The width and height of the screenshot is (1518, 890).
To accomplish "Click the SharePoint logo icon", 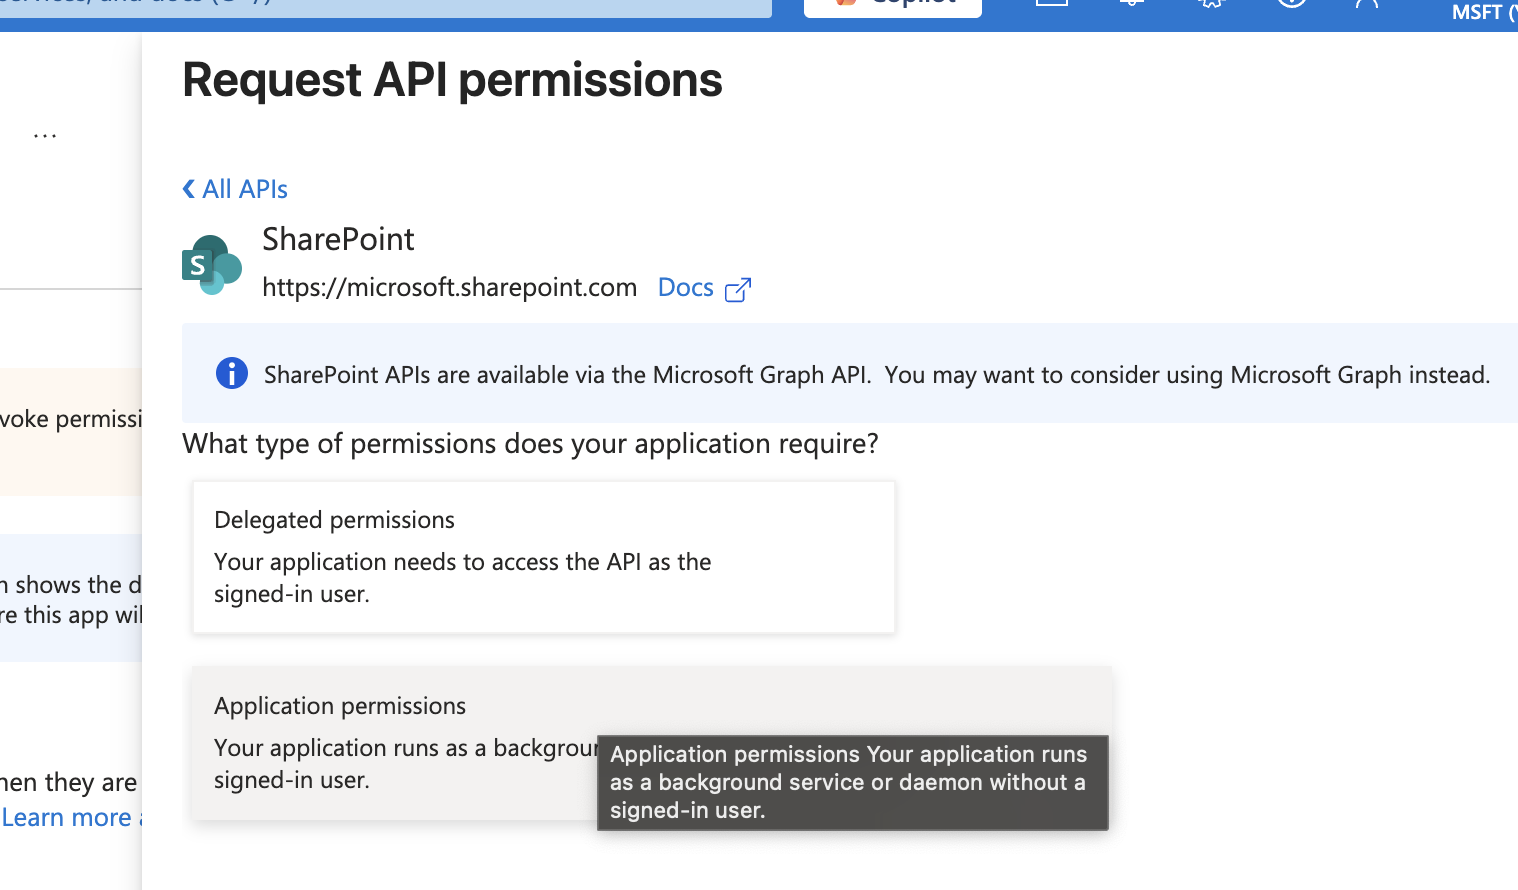I will [x=212, y=264].
